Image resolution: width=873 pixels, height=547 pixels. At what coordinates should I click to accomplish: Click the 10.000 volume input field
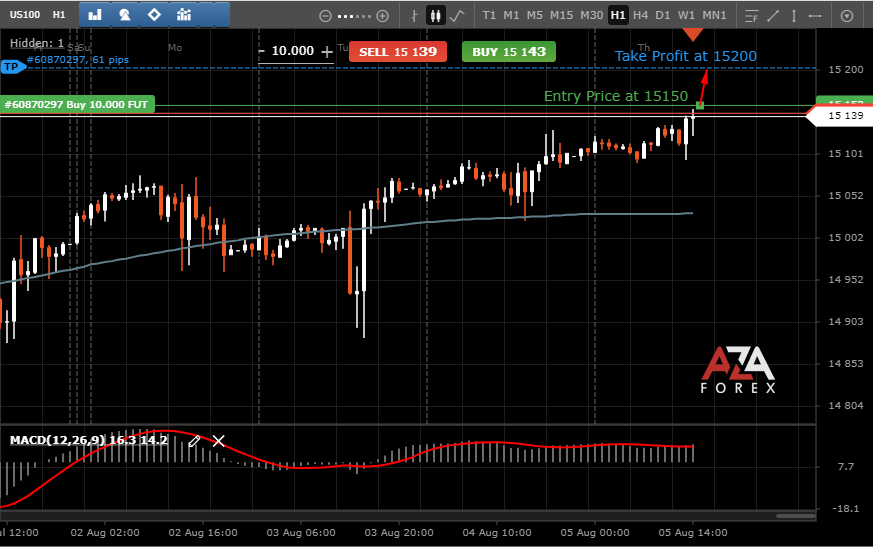293,51
